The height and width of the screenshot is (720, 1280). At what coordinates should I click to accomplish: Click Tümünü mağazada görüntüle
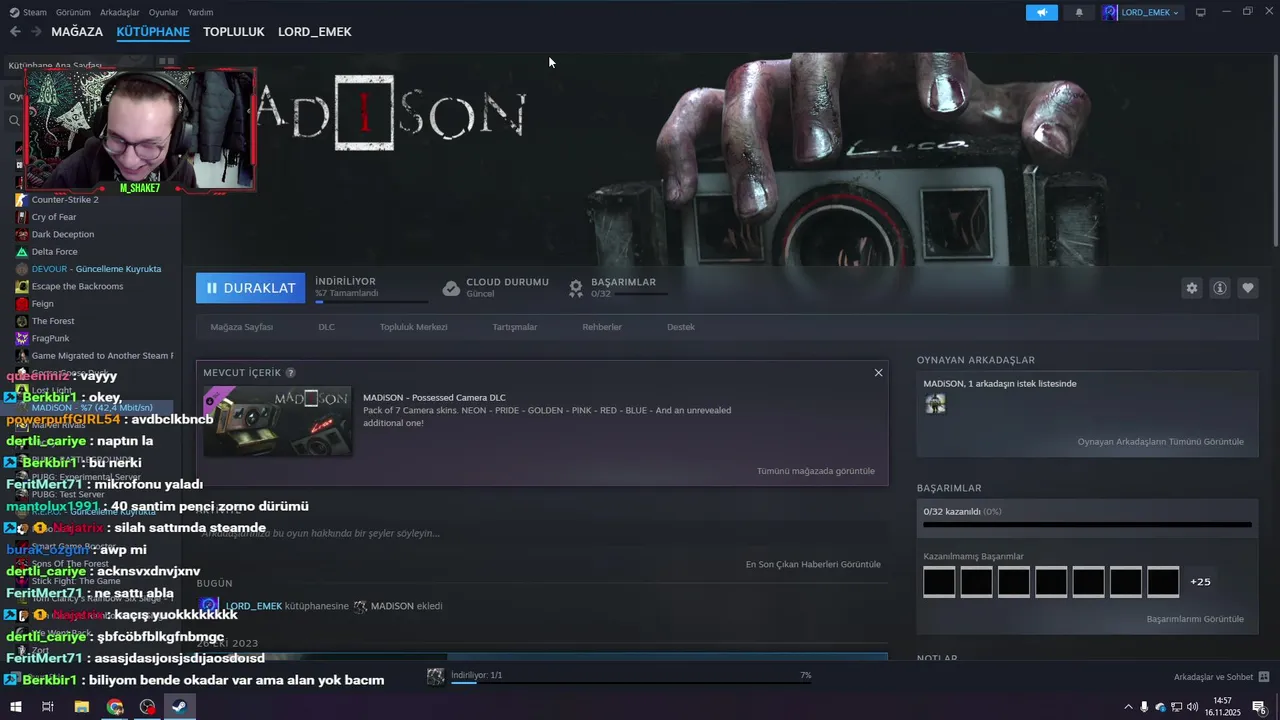815,471
